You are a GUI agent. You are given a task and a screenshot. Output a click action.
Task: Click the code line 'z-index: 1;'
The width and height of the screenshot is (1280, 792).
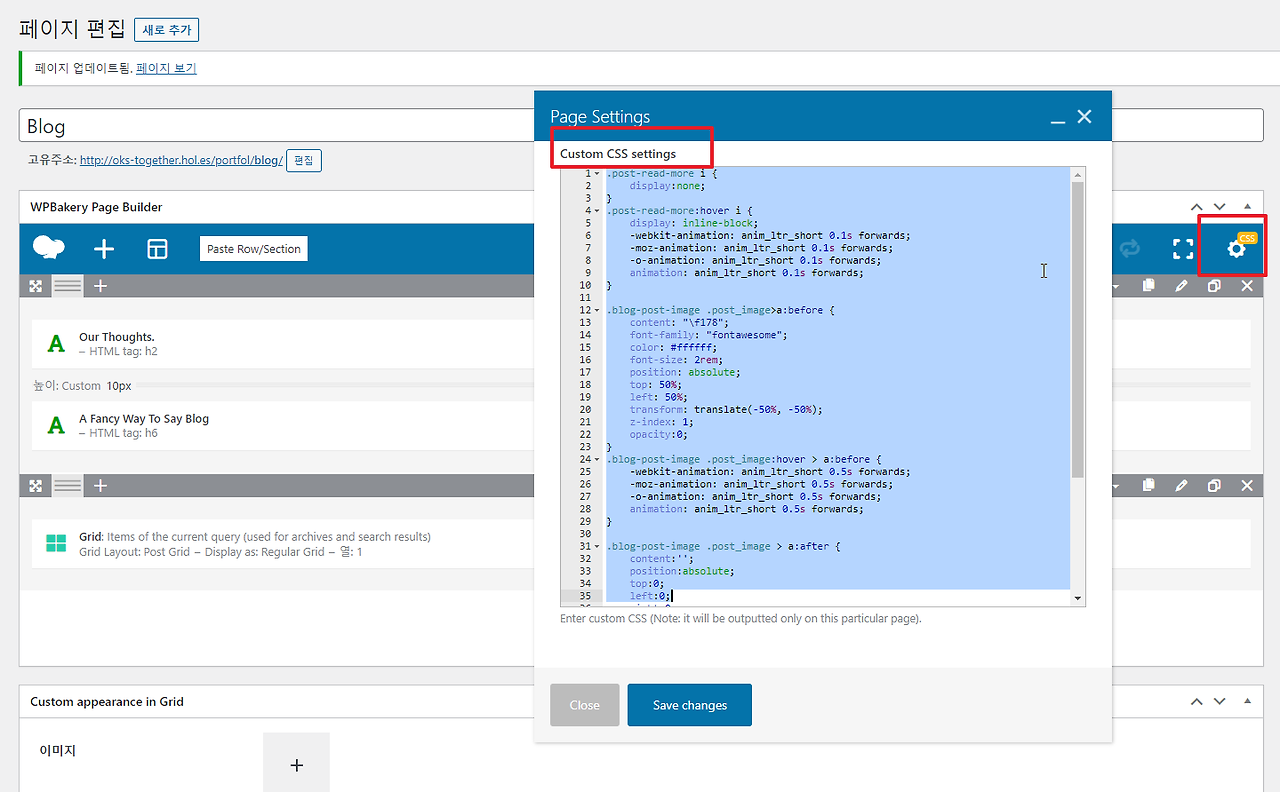coord(660,422)
